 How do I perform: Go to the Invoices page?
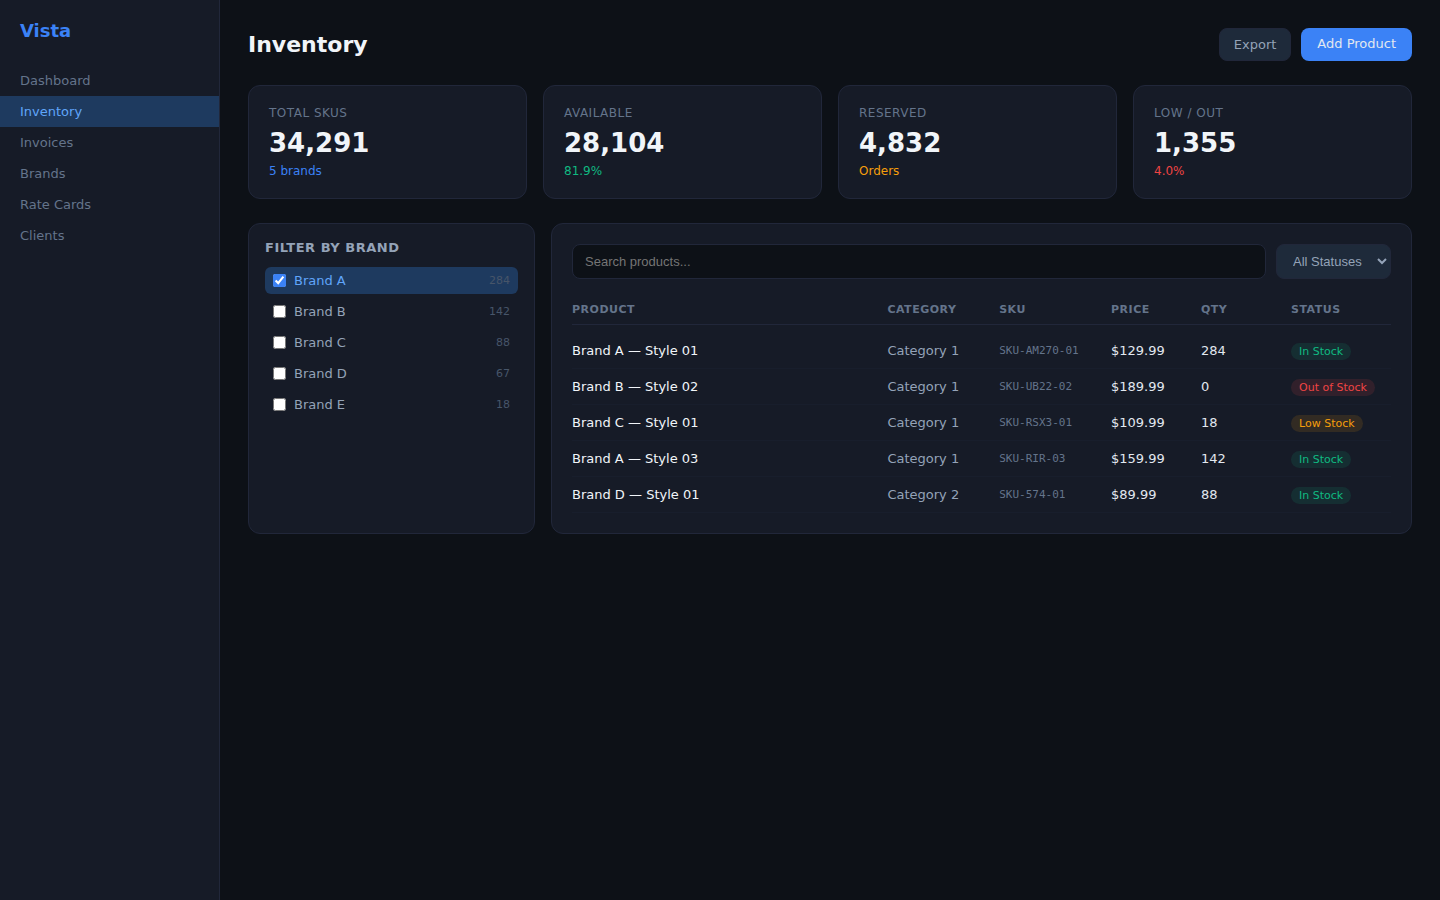coord(47,143)
